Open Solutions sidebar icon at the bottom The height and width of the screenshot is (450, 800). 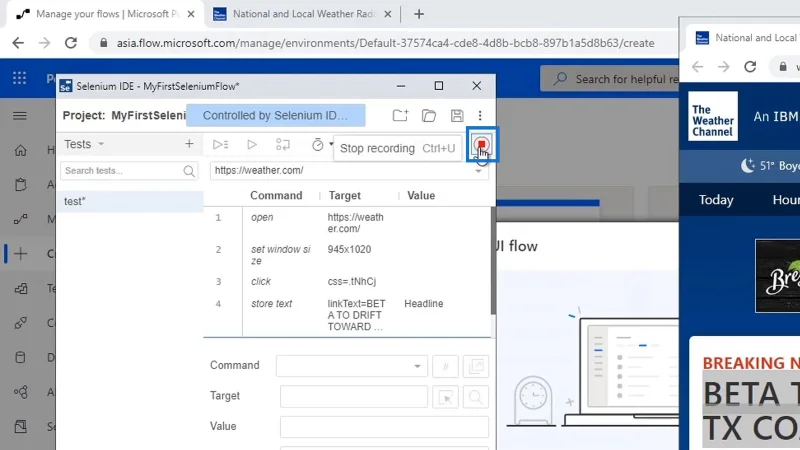[x=20, y=426]
